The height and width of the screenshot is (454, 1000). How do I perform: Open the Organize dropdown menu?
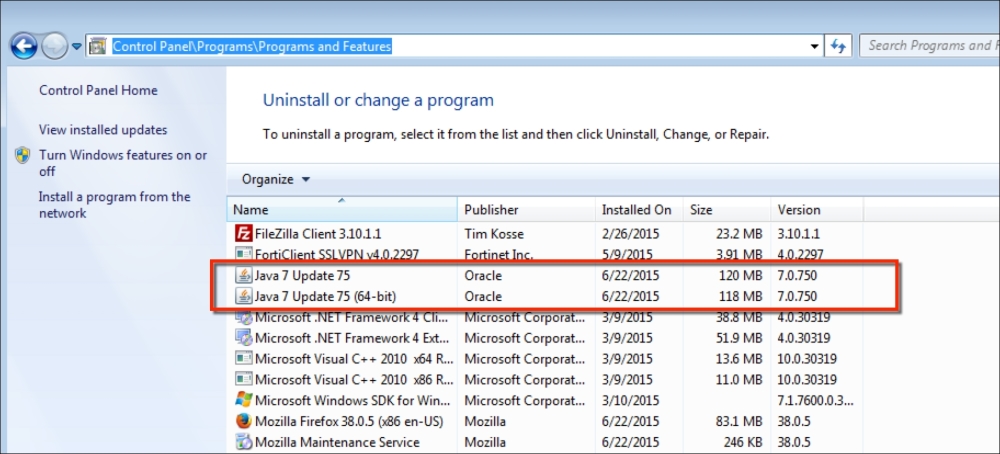pyautogui.click(x=276, y=180)
